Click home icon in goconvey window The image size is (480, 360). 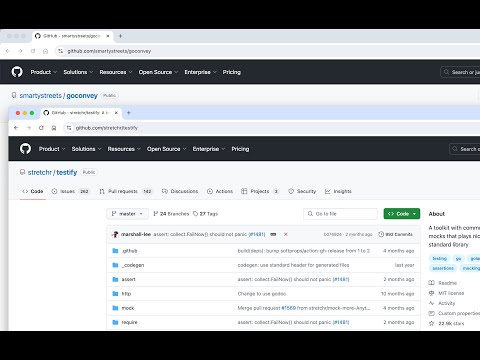[46, 51]
